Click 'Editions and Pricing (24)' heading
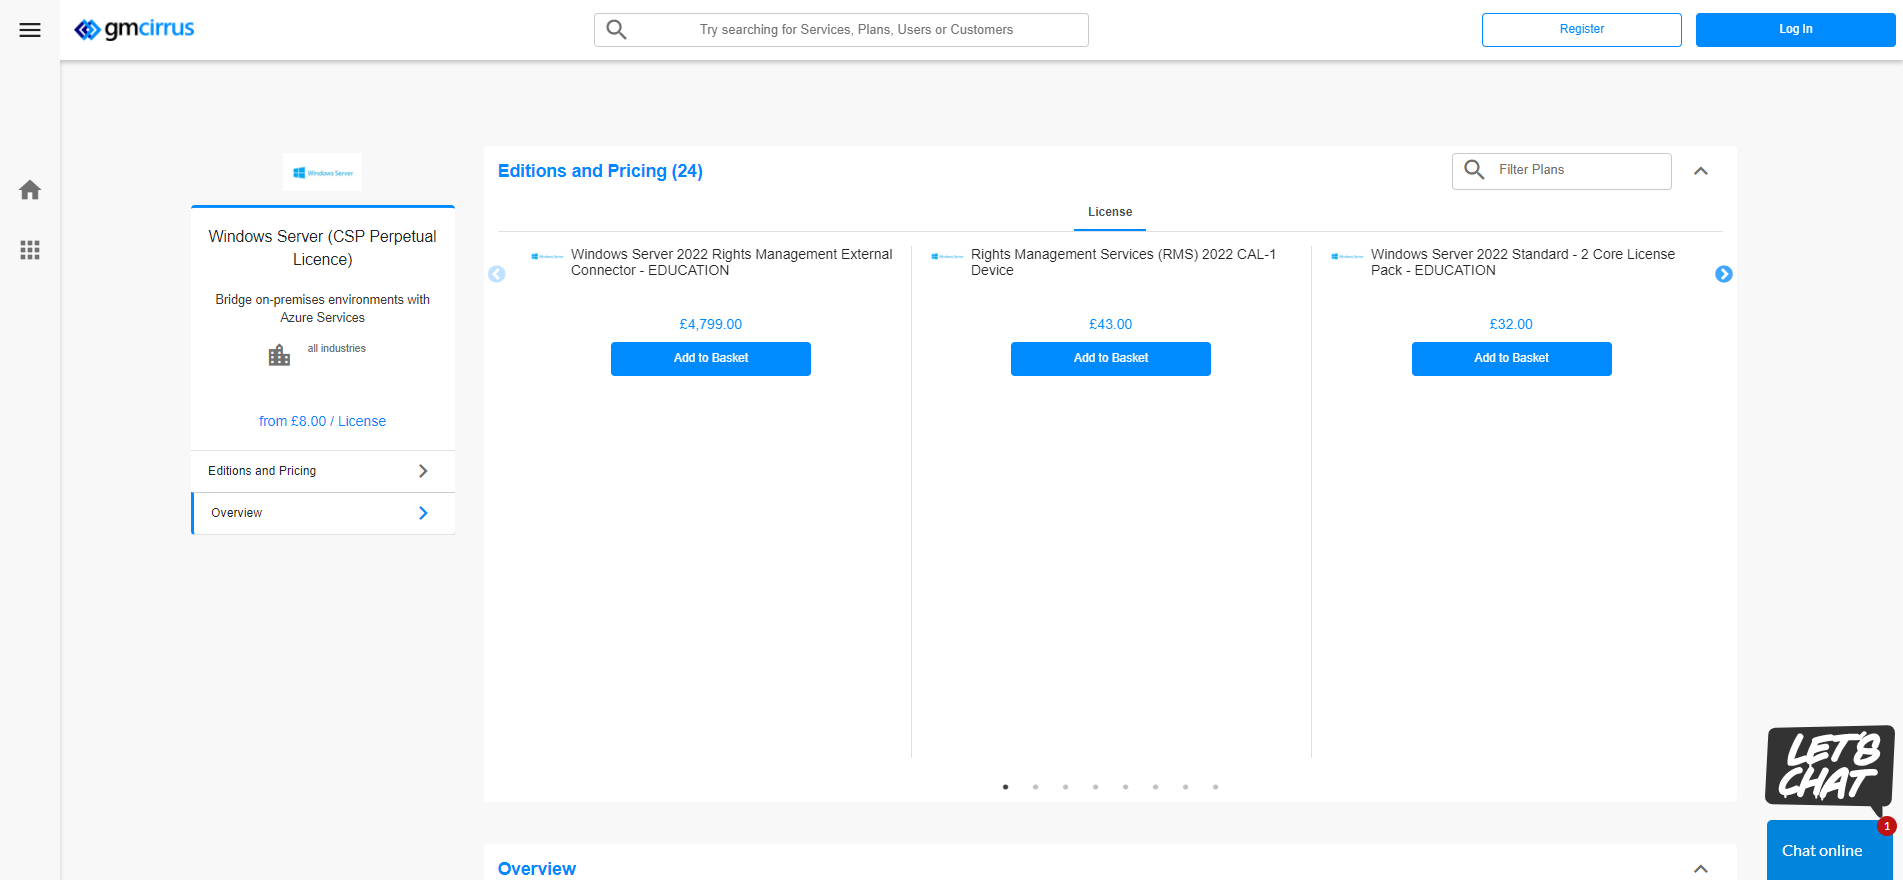The height and width of the screenshot is (880, 1903). [600, 171]
